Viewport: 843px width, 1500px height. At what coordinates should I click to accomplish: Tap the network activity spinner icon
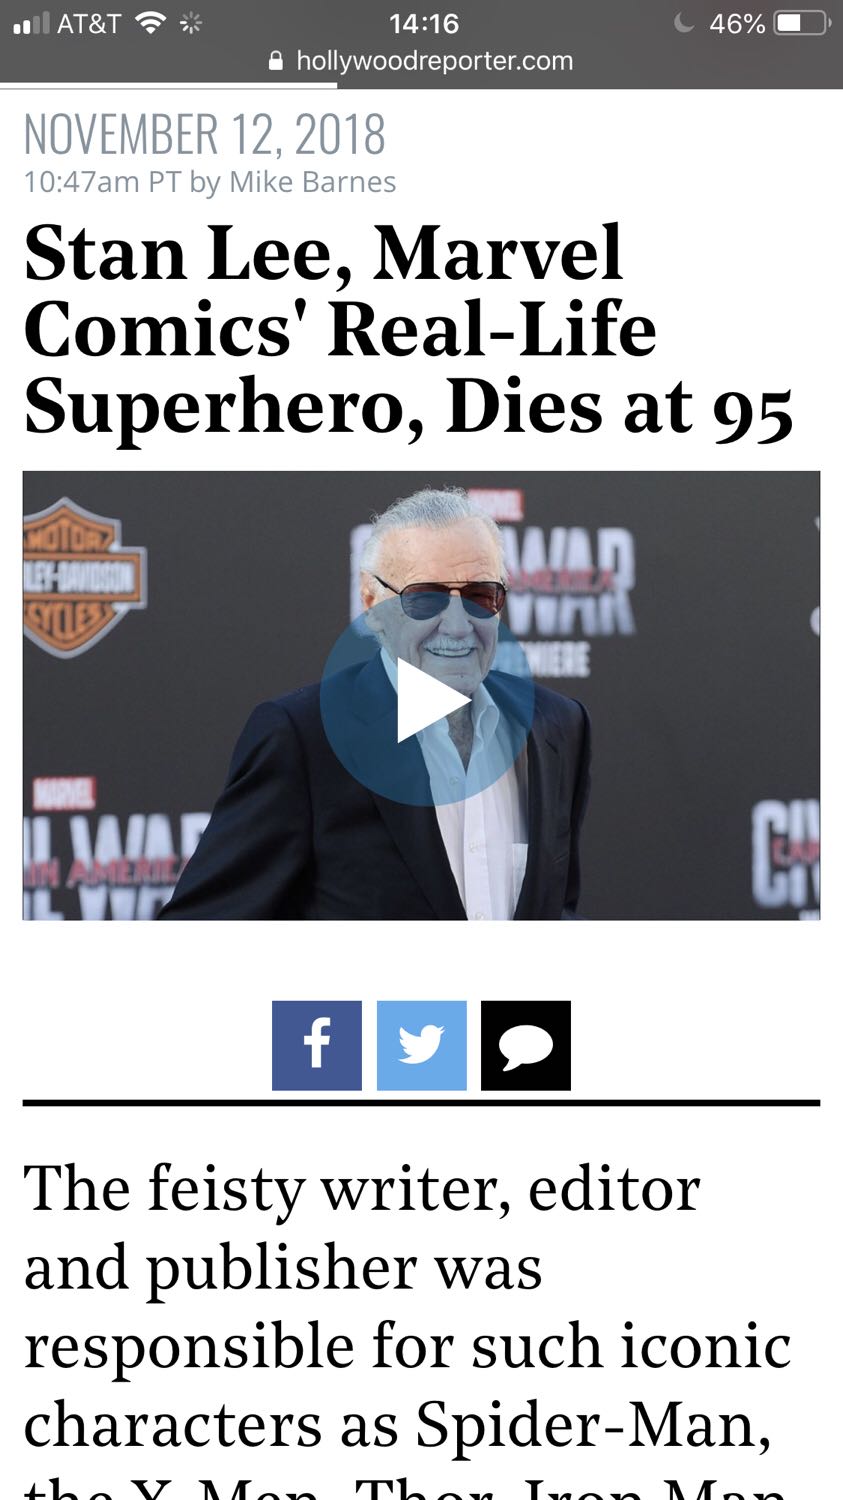tap(191, 23)
